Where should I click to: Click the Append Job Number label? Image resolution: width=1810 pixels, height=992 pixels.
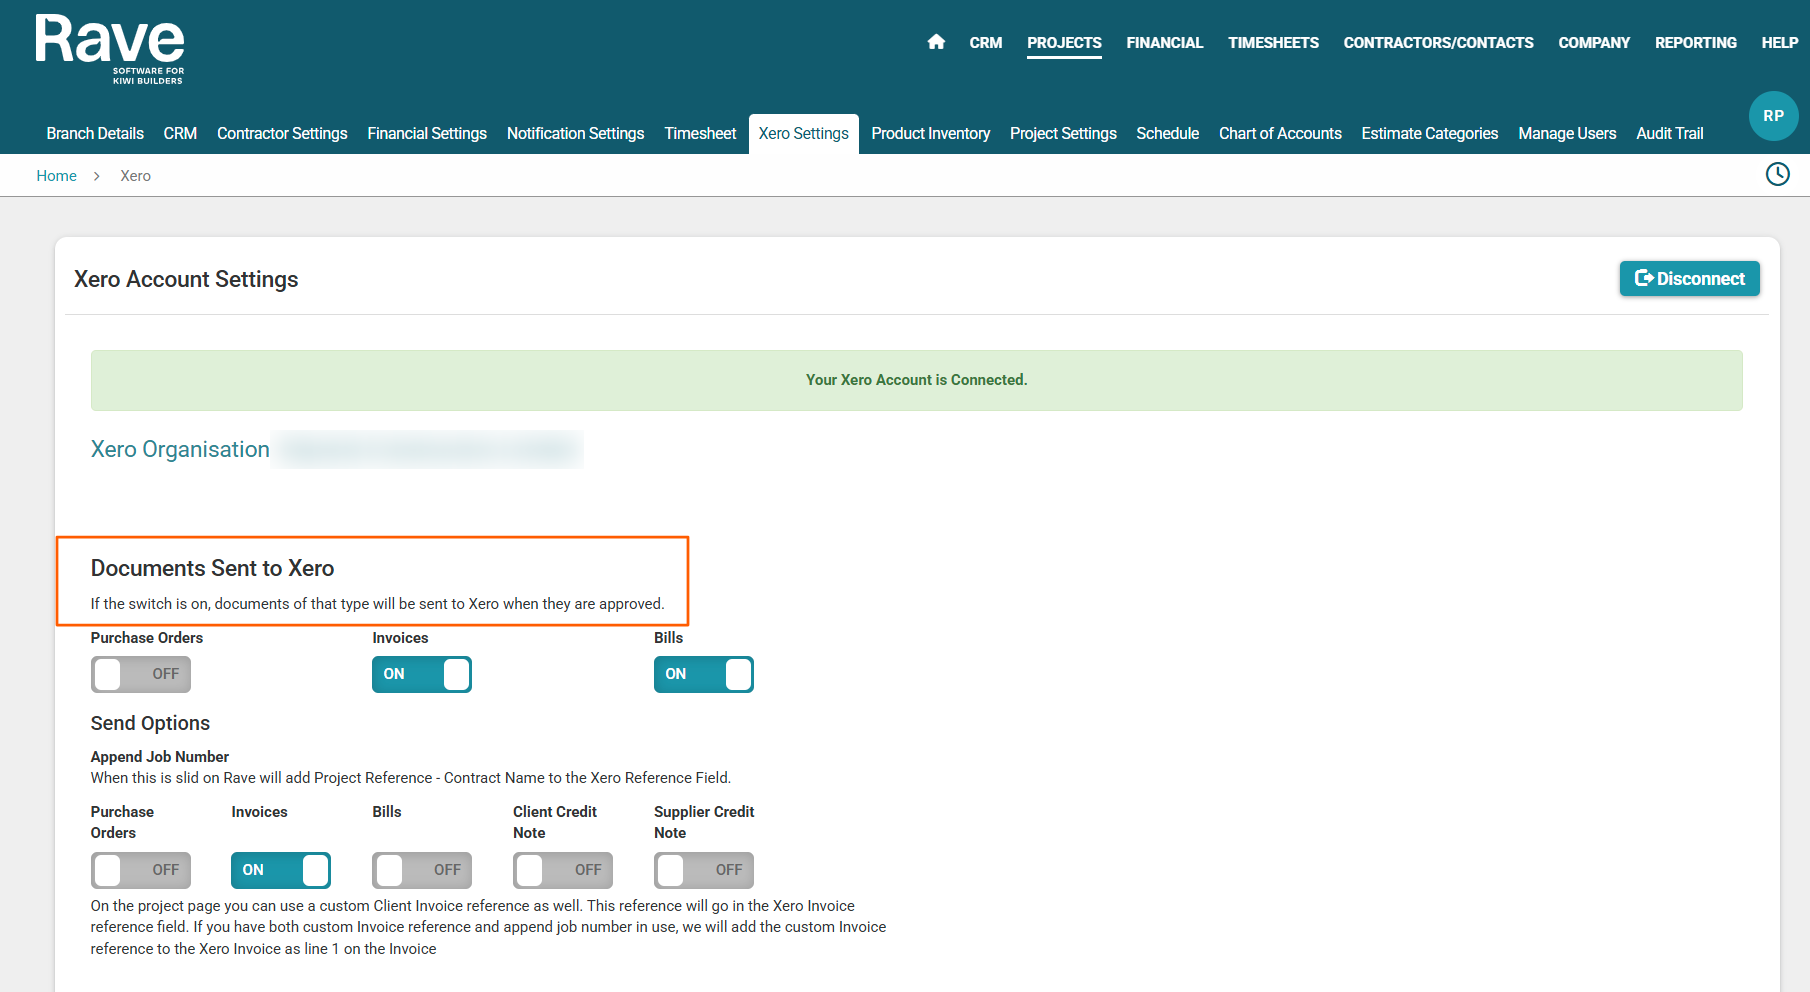click(160, 757)
